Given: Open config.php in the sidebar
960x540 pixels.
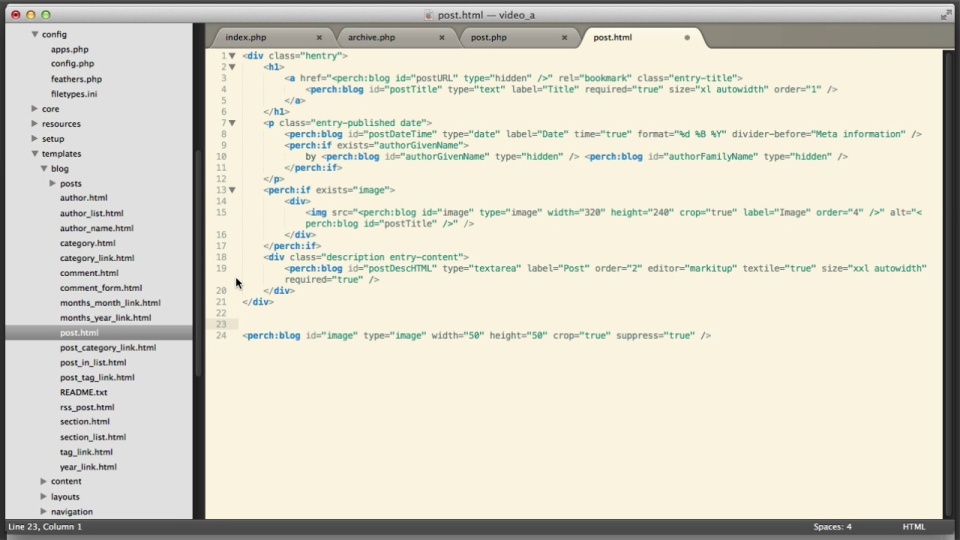Looking at the screenshot, I should pos(72,64).
